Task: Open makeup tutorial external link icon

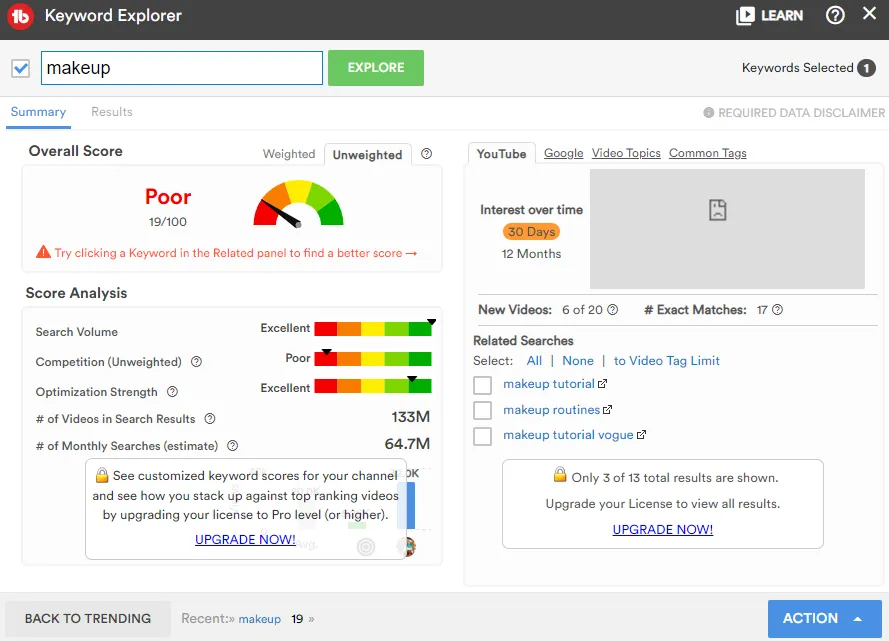Action: (602, 384)
